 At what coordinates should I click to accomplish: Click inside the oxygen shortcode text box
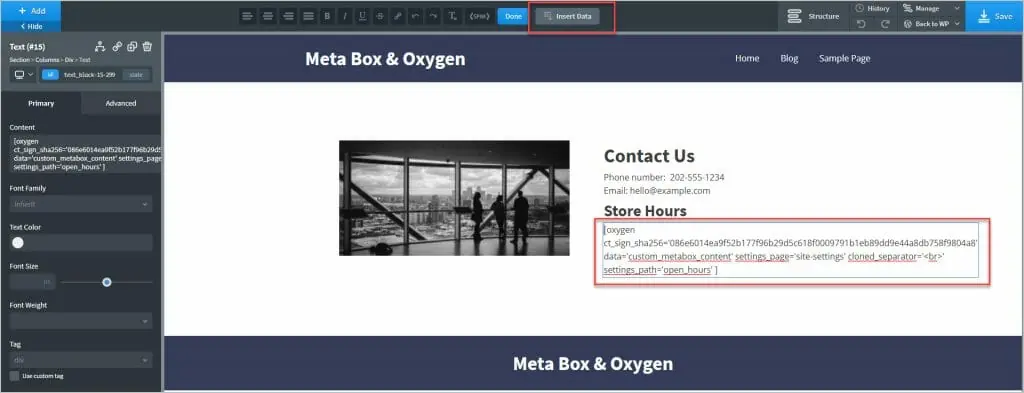tap(791, 250)
